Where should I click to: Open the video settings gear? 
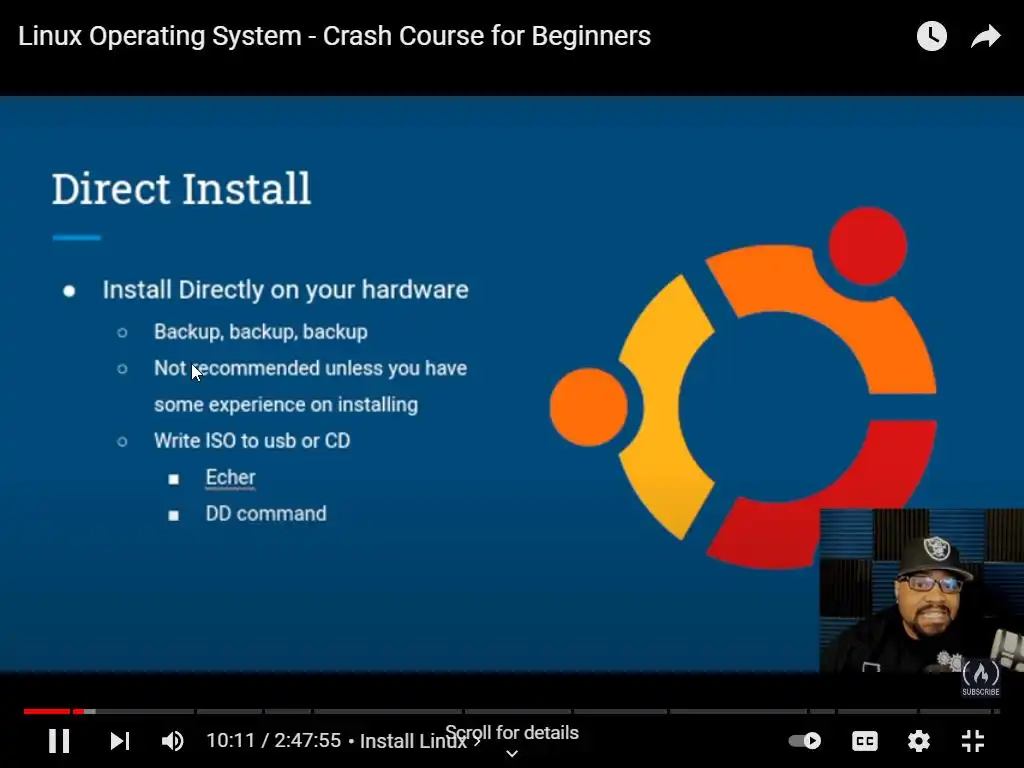tap(919, 741)
